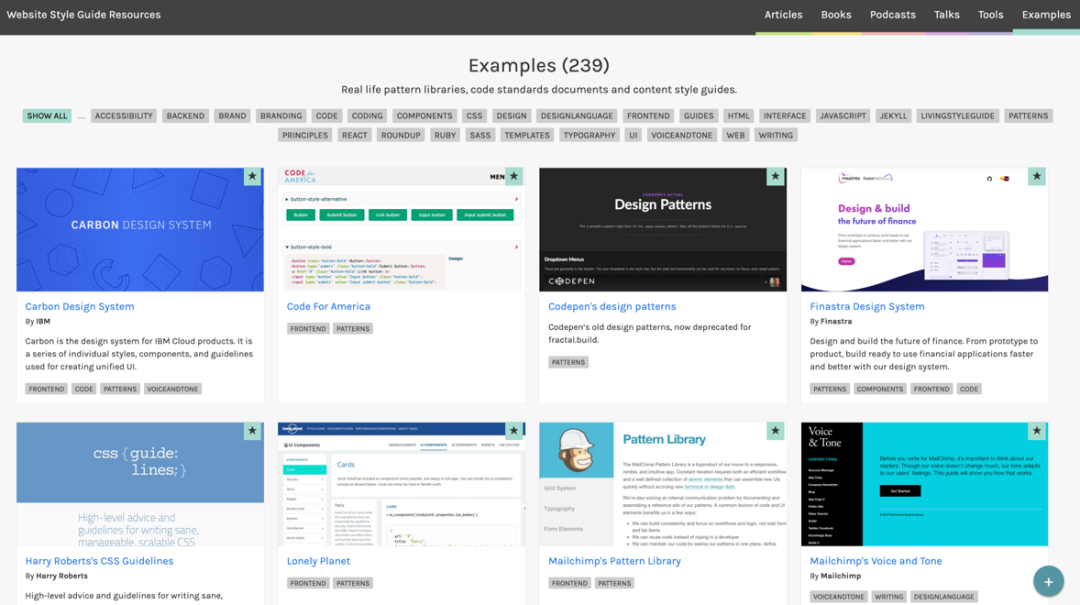1080x605 pixels.
Task: Filter by JEKYLL tag
Action: (x=893, y=116)
